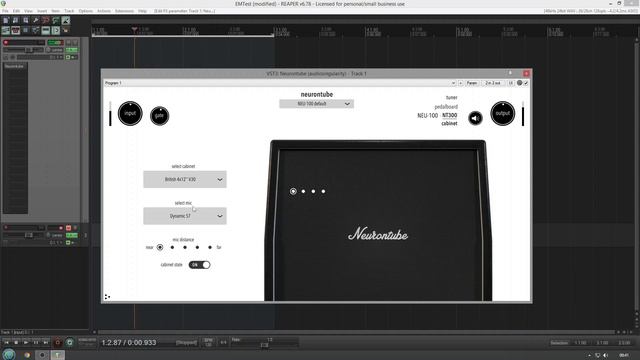
Task: Toggle item grouping toolbar icon
Action: point(16,30)
